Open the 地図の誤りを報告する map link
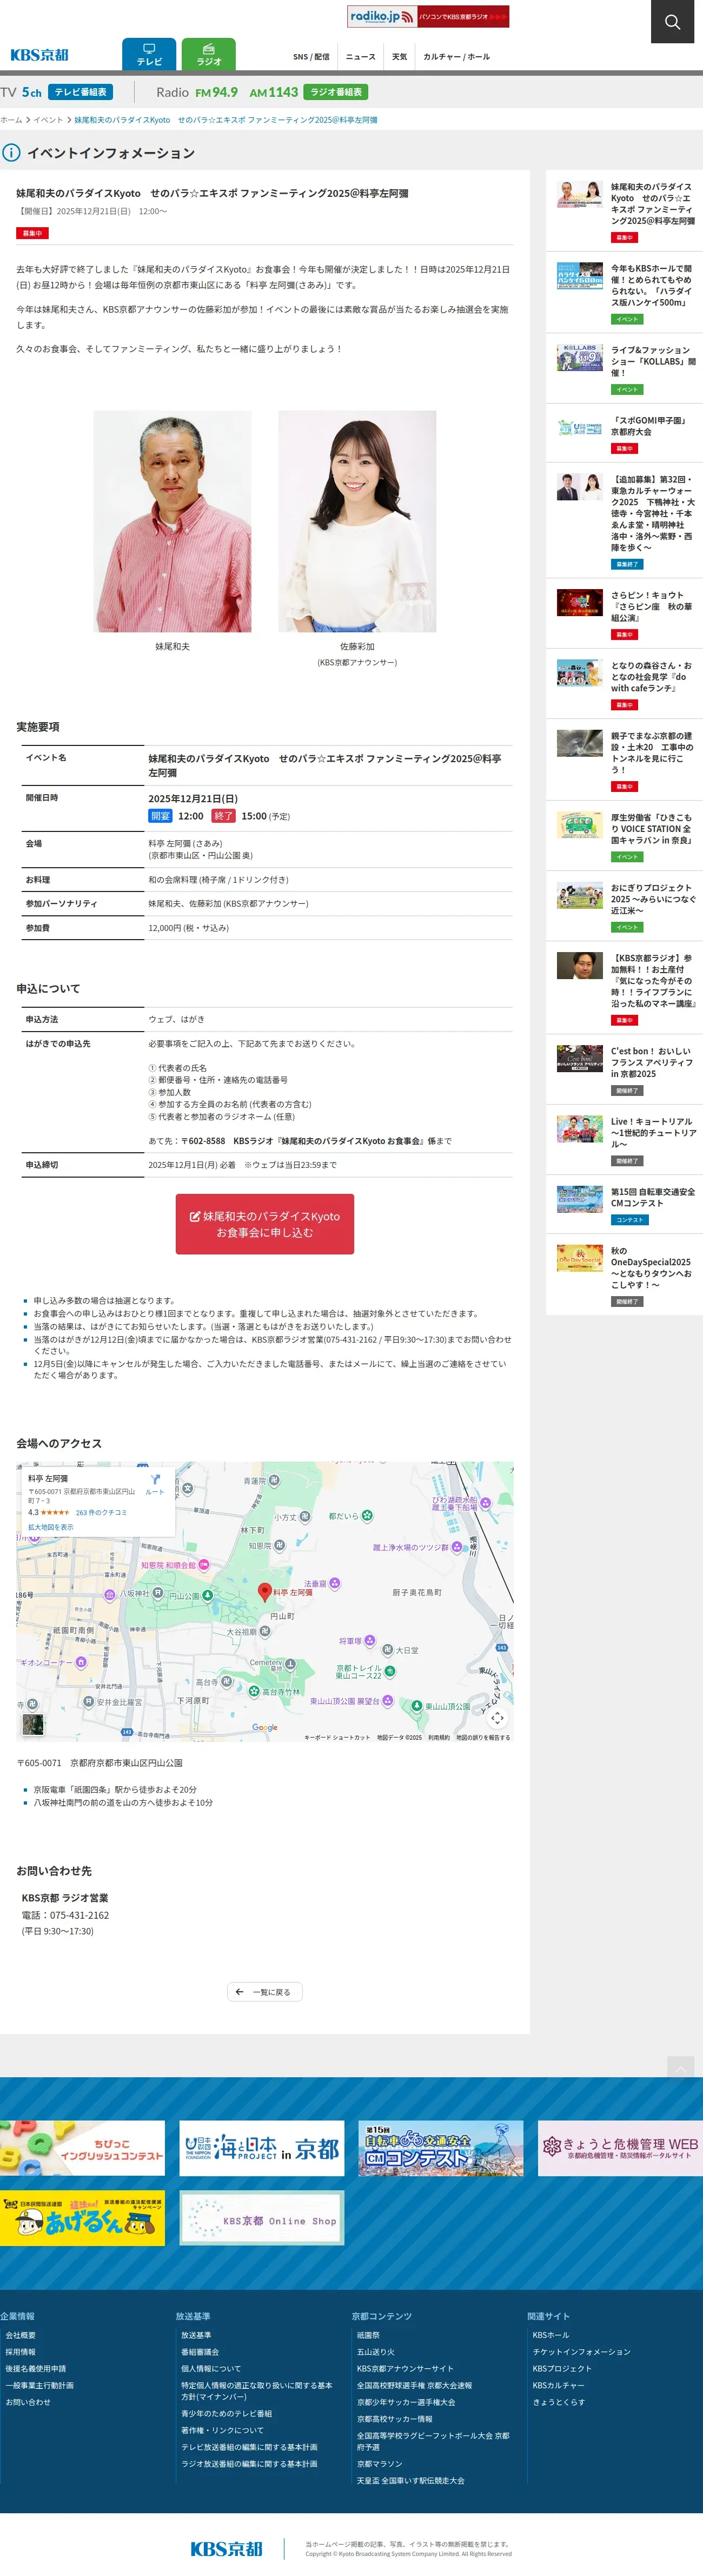The image size is (703, 2576). point(483,1737)
